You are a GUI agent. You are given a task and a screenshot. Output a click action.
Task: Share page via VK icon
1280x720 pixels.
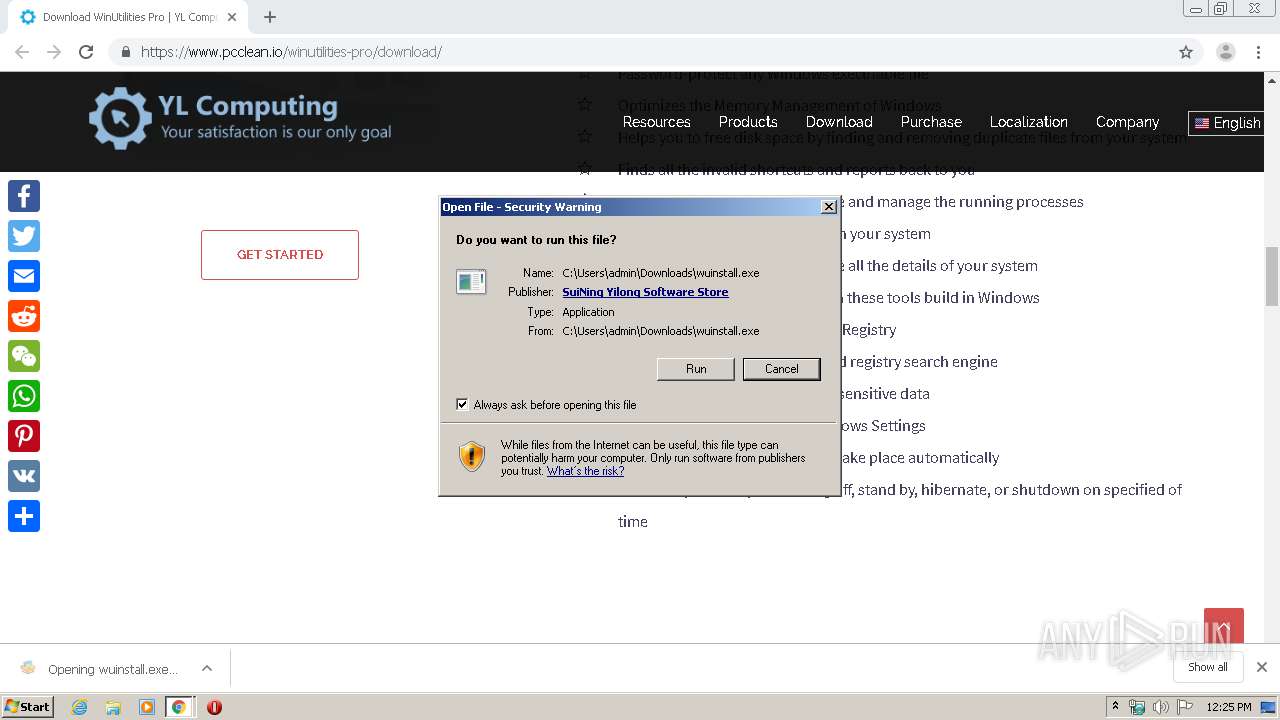coord(24,476)
